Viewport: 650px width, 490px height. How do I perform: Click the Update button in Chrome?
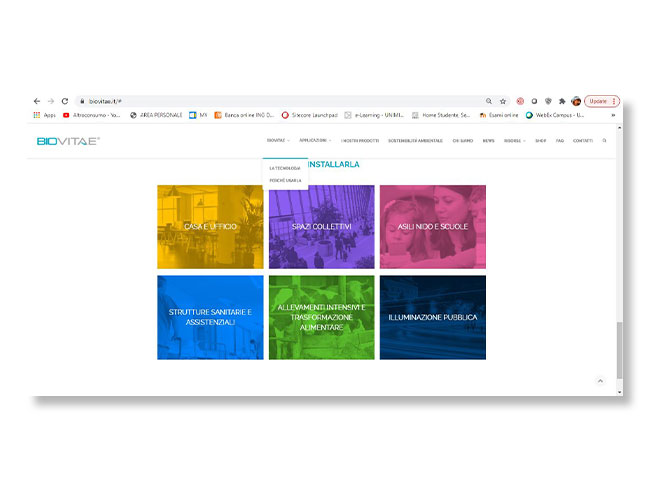(x=601, y=101)
